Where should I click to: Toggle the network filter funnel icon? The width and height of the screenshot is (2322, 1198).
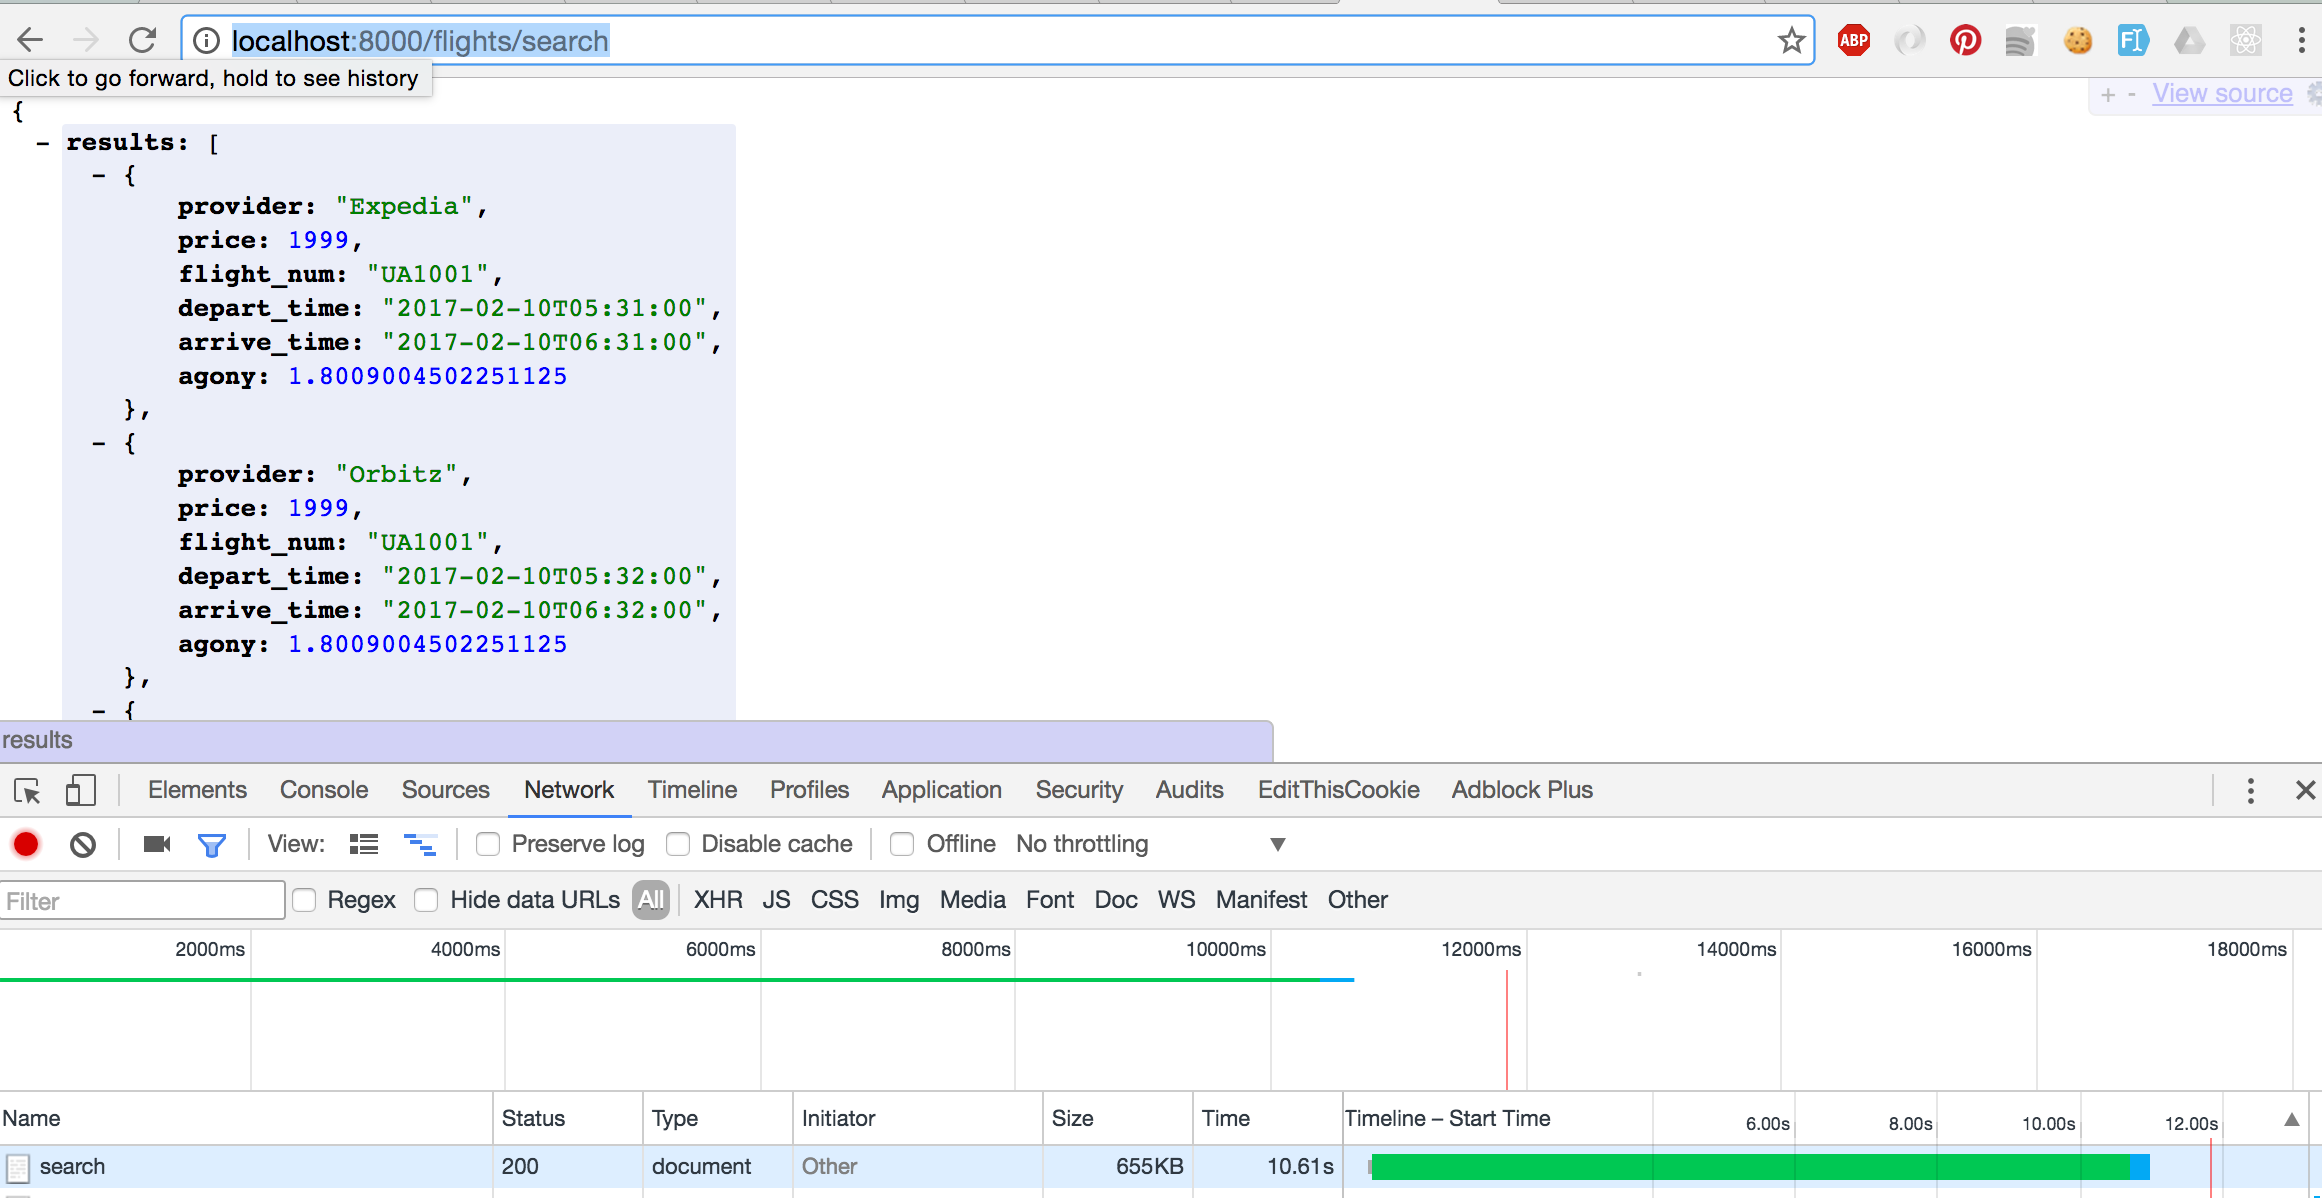(x=212, y=845)
